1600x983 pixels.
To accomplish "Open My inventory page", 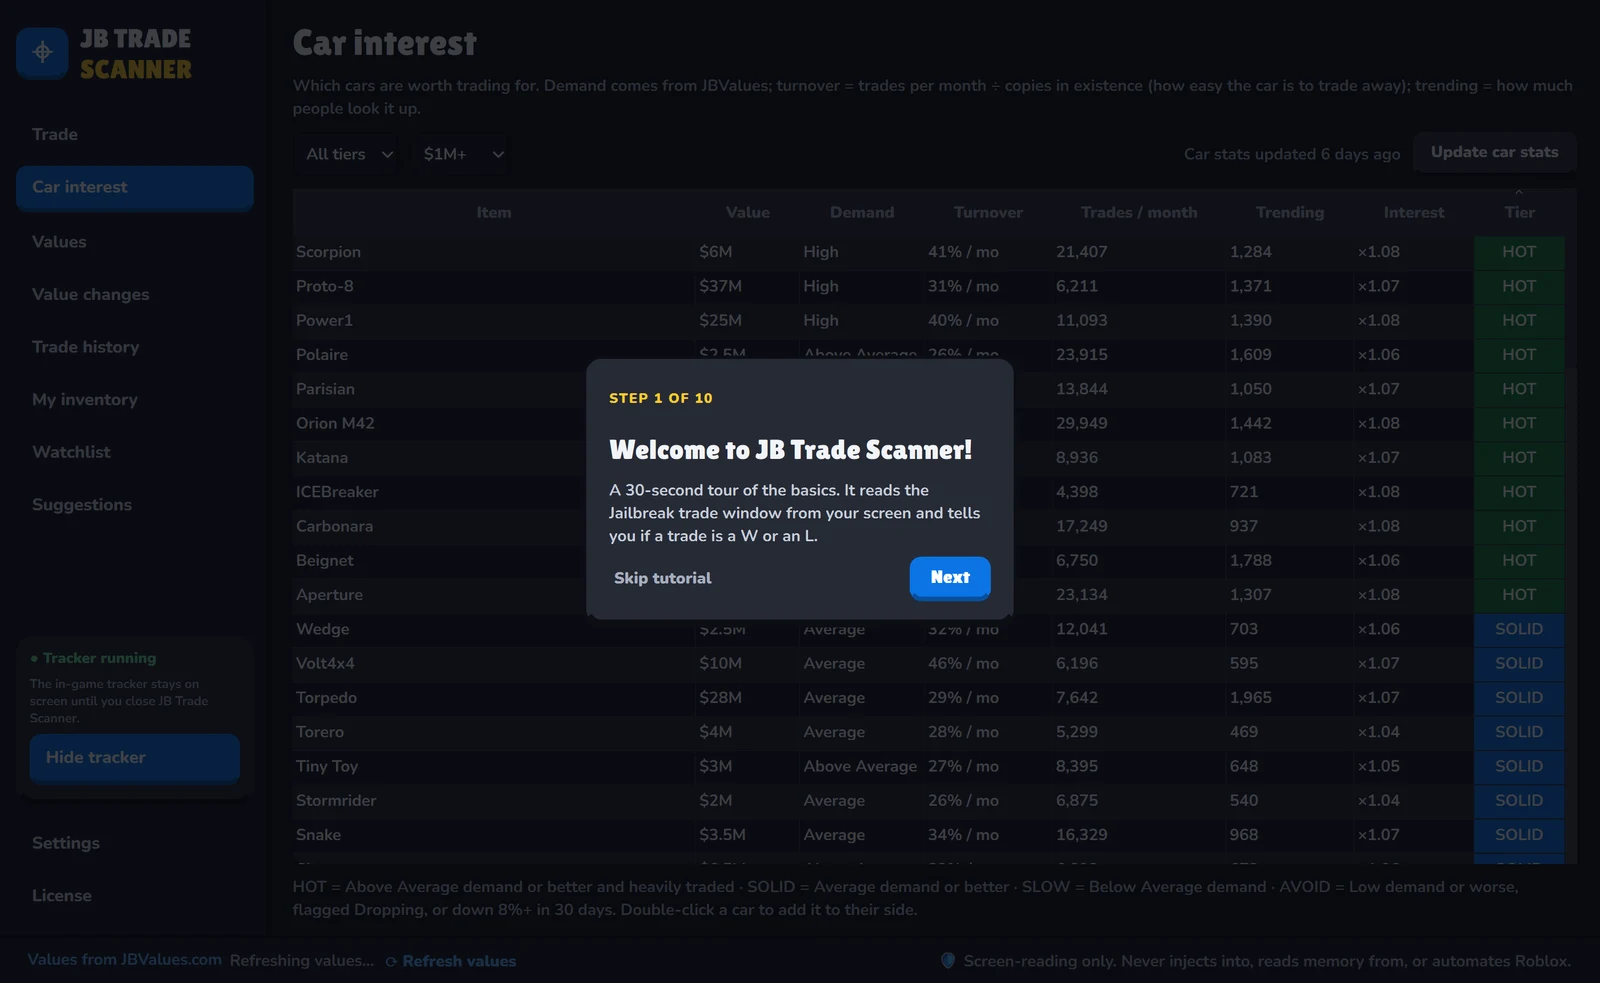I will [x=135, y=400].
